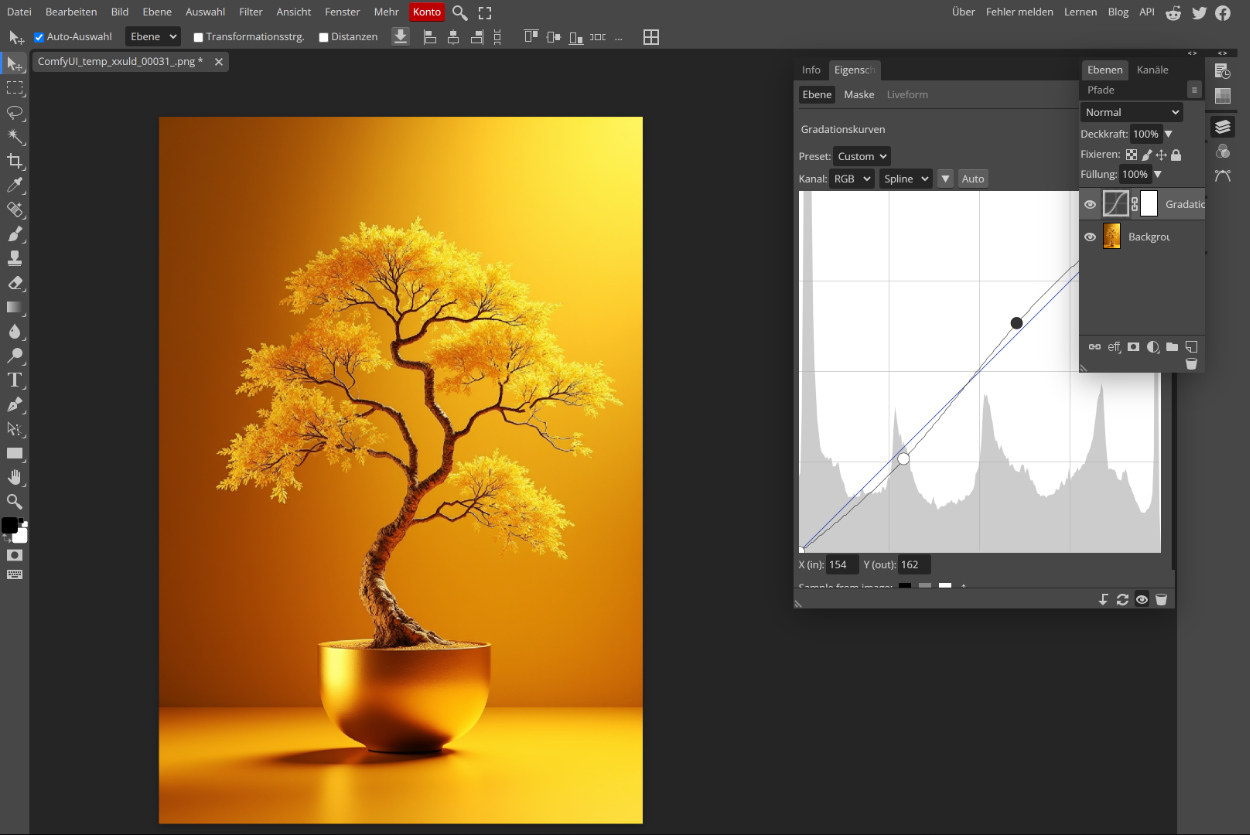Open the Filter menu
Viewport: 1250px width, 835px height.
tap(251, 12)
